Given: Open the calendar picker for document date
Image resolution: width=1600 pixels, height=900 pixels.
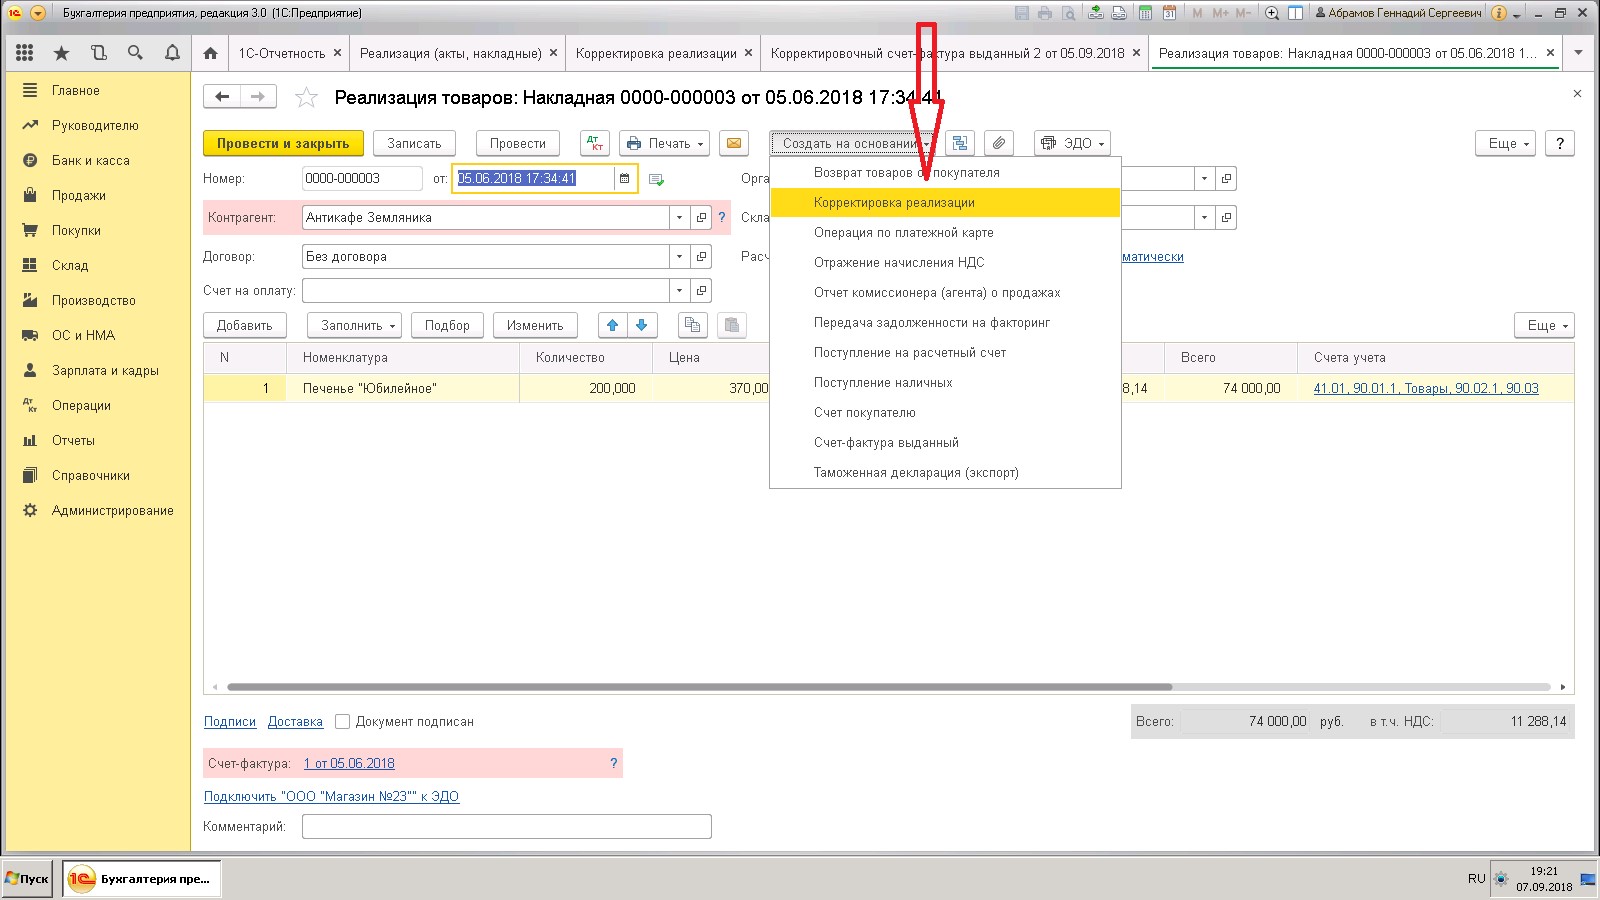Looking at the screenshot, I should pos(625,178).
